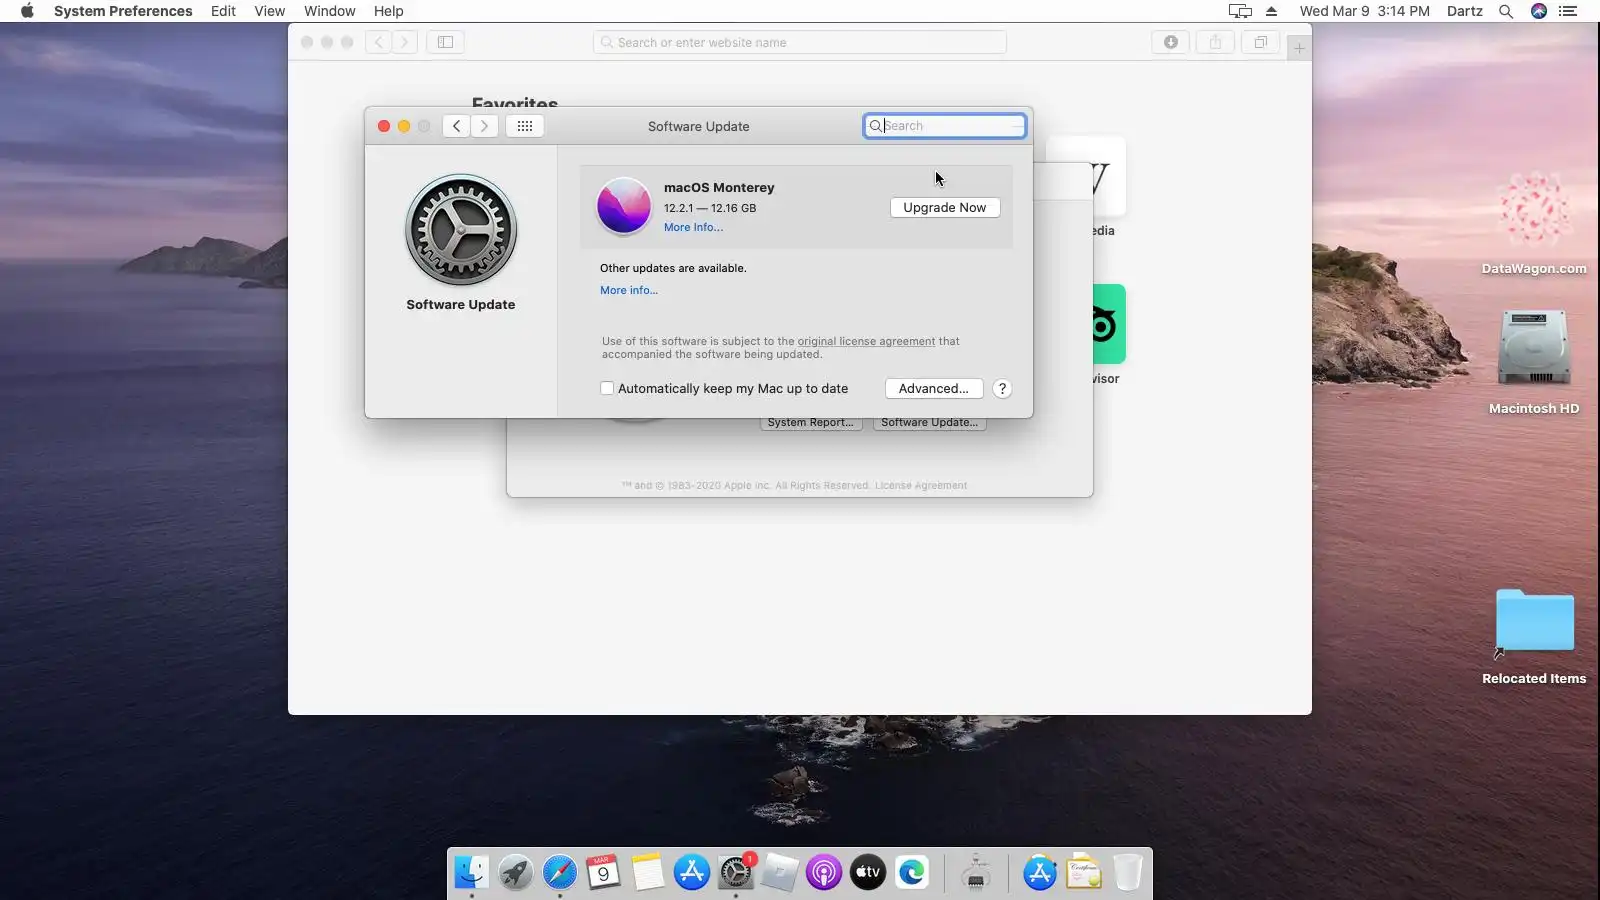Open the Edit menu

[x=223, y=11]
